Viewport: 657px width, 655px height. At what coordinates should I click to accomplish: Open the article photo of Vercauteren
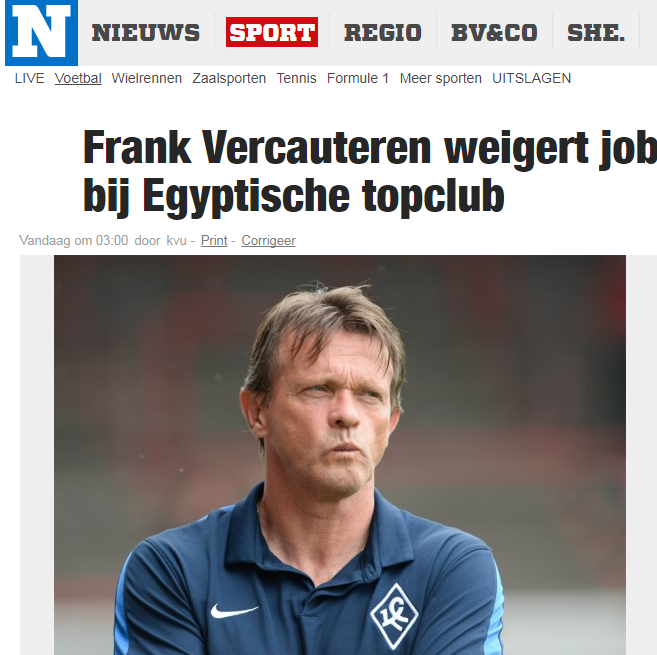(340, 455)
